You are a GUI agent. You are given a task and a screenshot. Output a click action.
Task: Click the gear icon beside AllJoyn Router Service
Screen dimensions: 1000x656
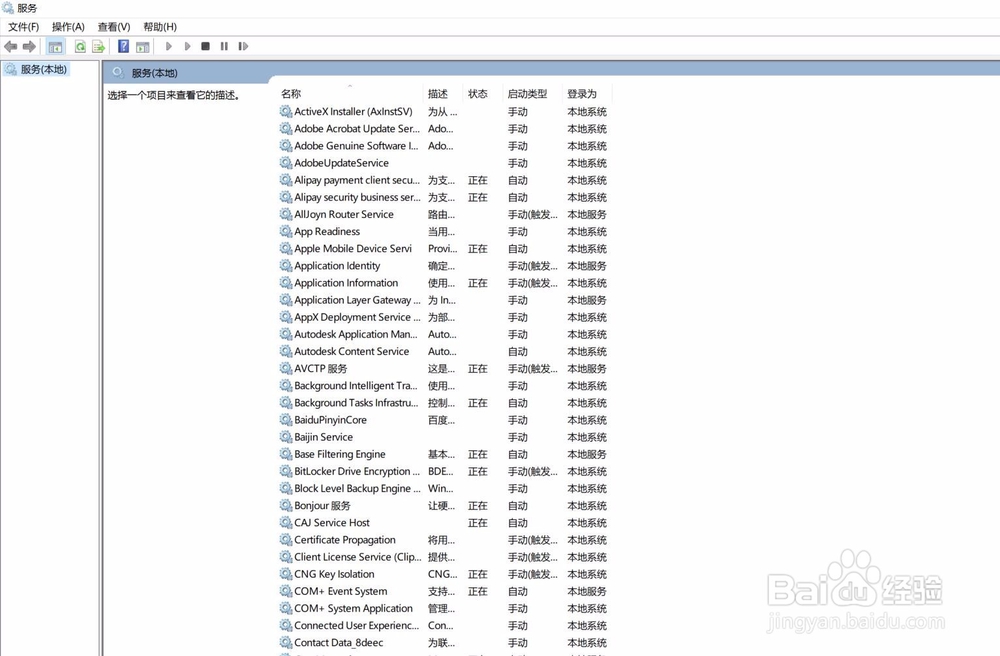tap(286, 214)
